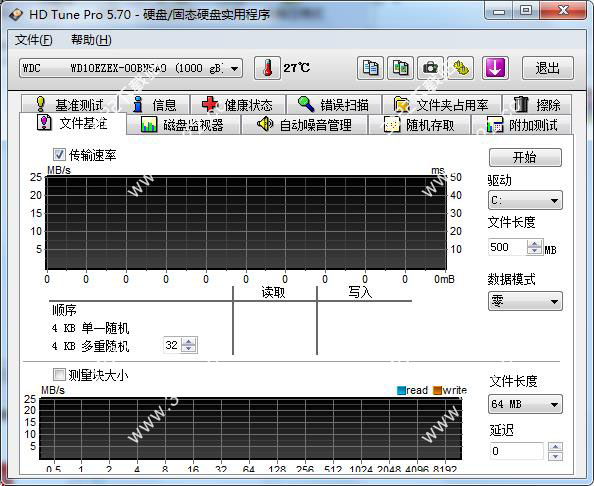Open the 健康状态 health tab
The height and width of the screenshot is (486, 594).
pyautogui.click(x=238, y=104)
